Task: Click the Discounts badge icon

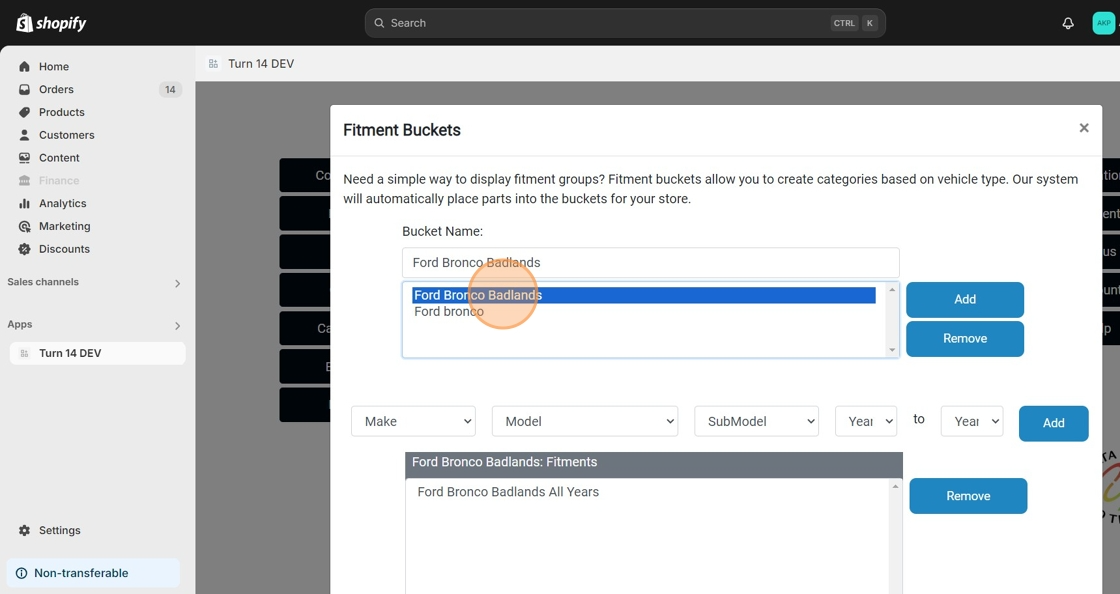Action: 24,249
